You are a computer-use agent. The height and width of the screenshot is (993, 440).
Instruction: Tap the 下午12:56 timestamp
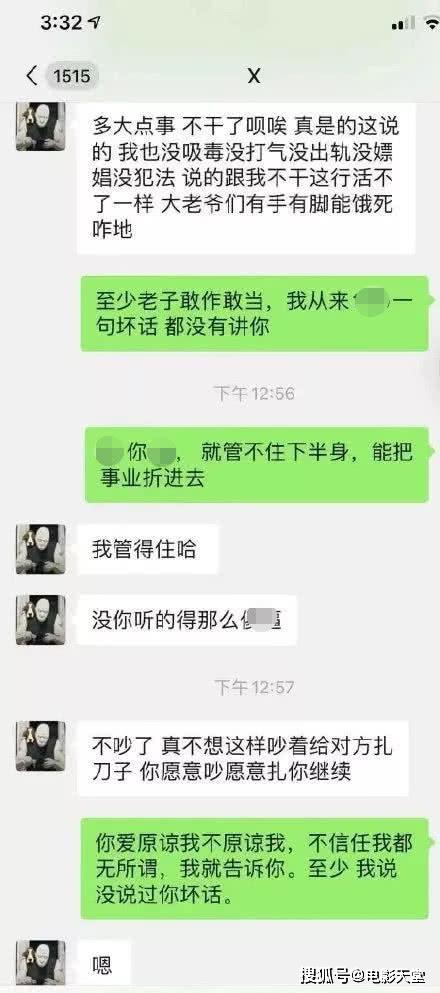point(254,394)
